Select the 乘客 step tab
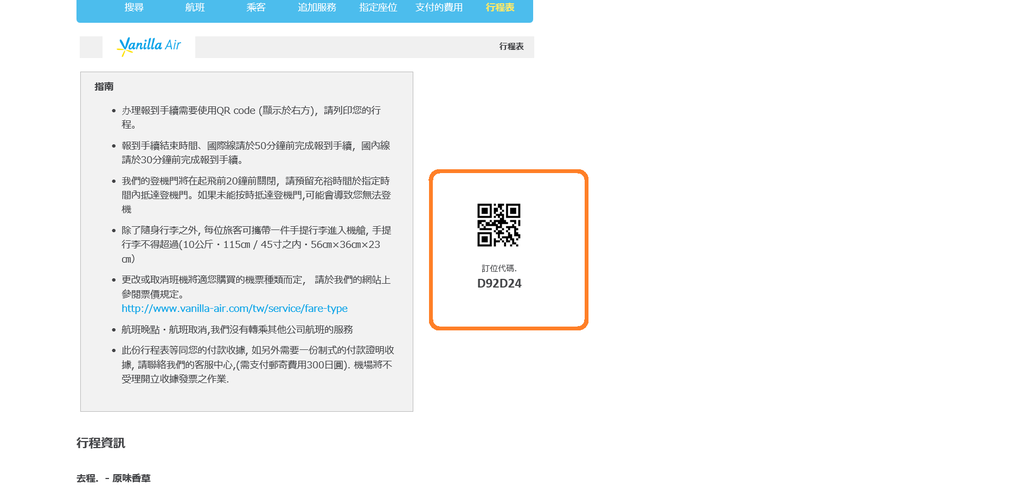 255,8
